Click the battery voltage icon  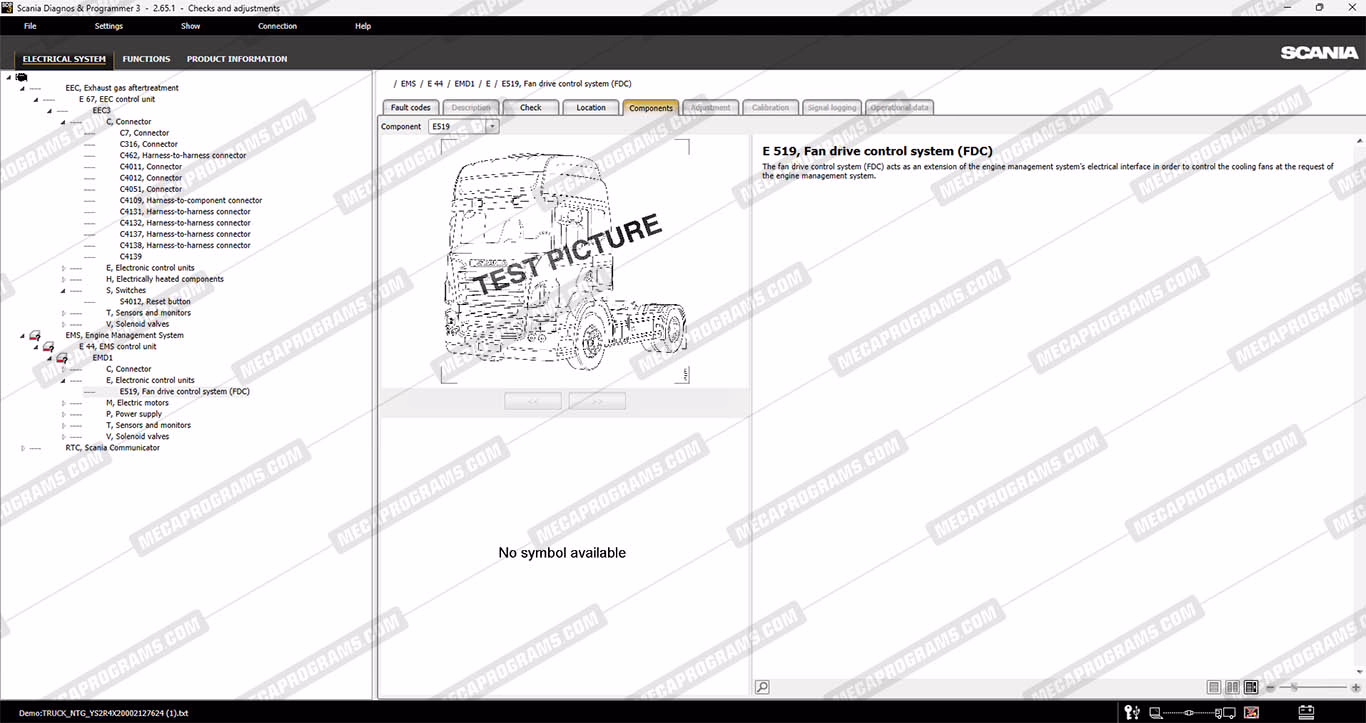(x=1305, y=713)
